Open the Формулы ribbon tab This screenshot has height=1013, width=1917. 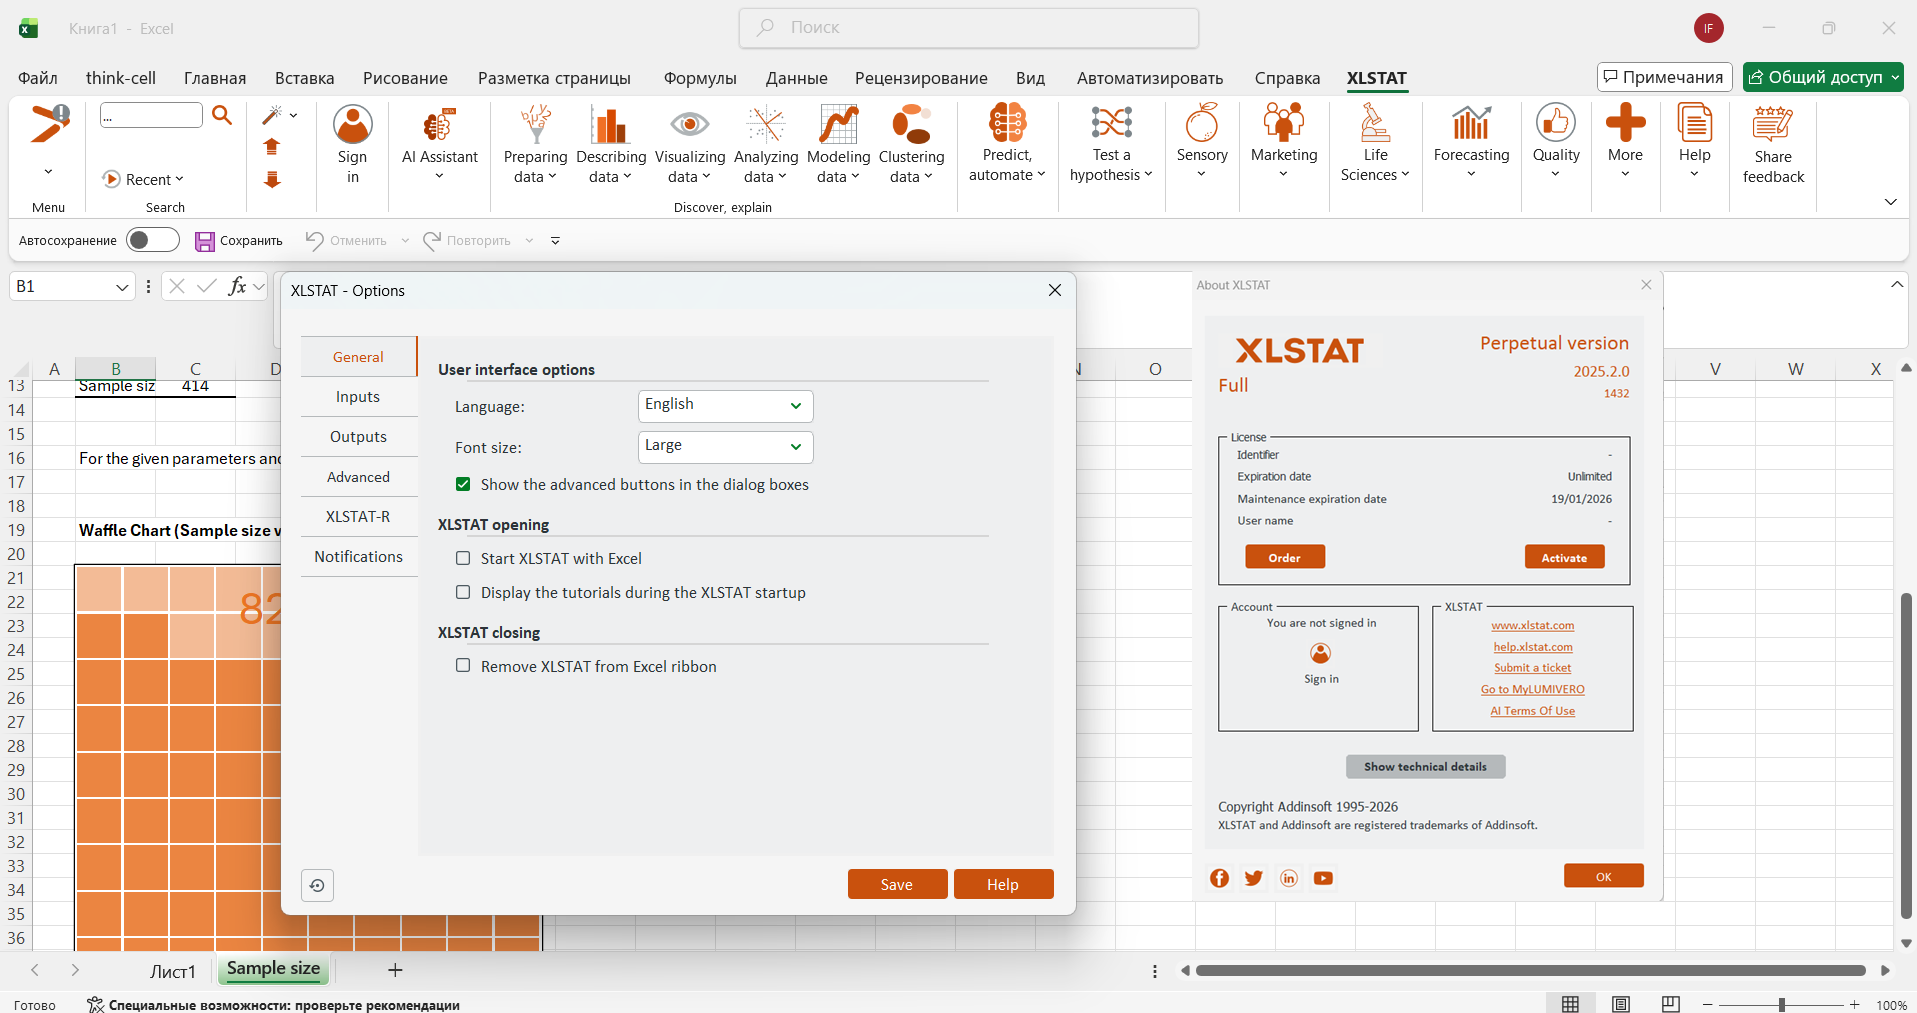[700, 78]
